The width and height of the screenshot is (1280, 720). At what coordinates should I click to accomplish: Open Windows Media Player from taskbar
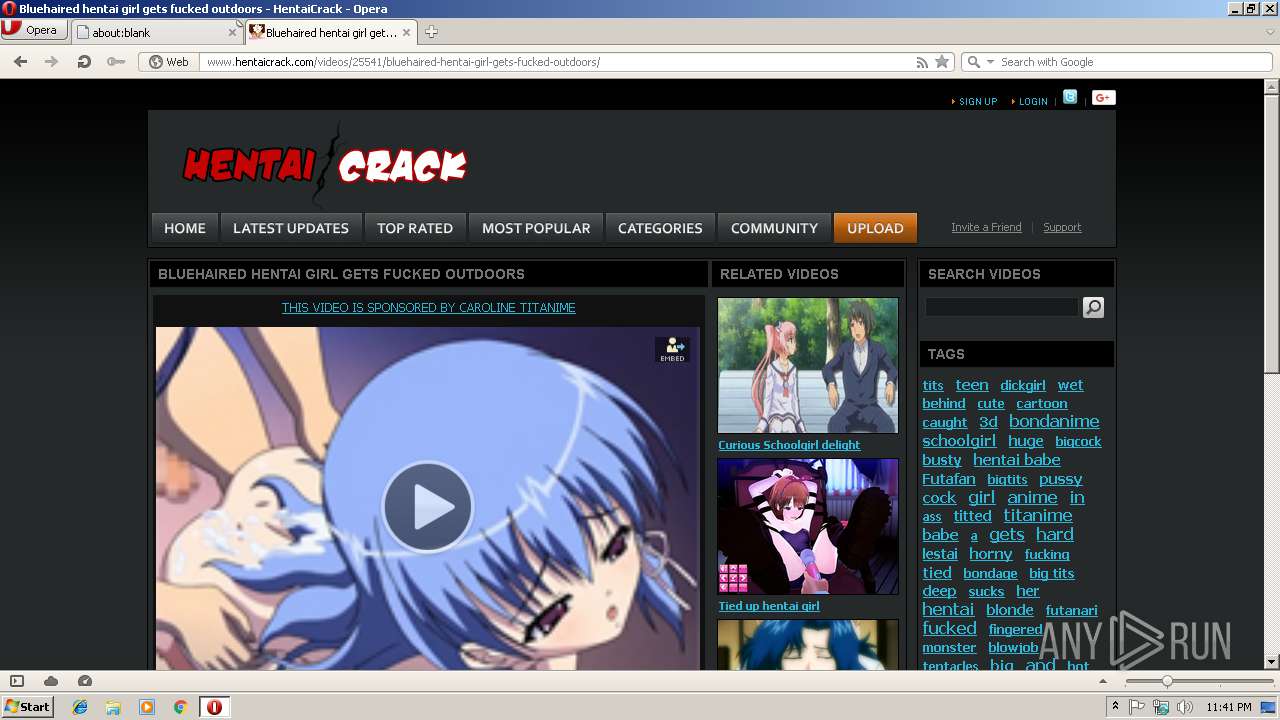(x=147, y=707)
